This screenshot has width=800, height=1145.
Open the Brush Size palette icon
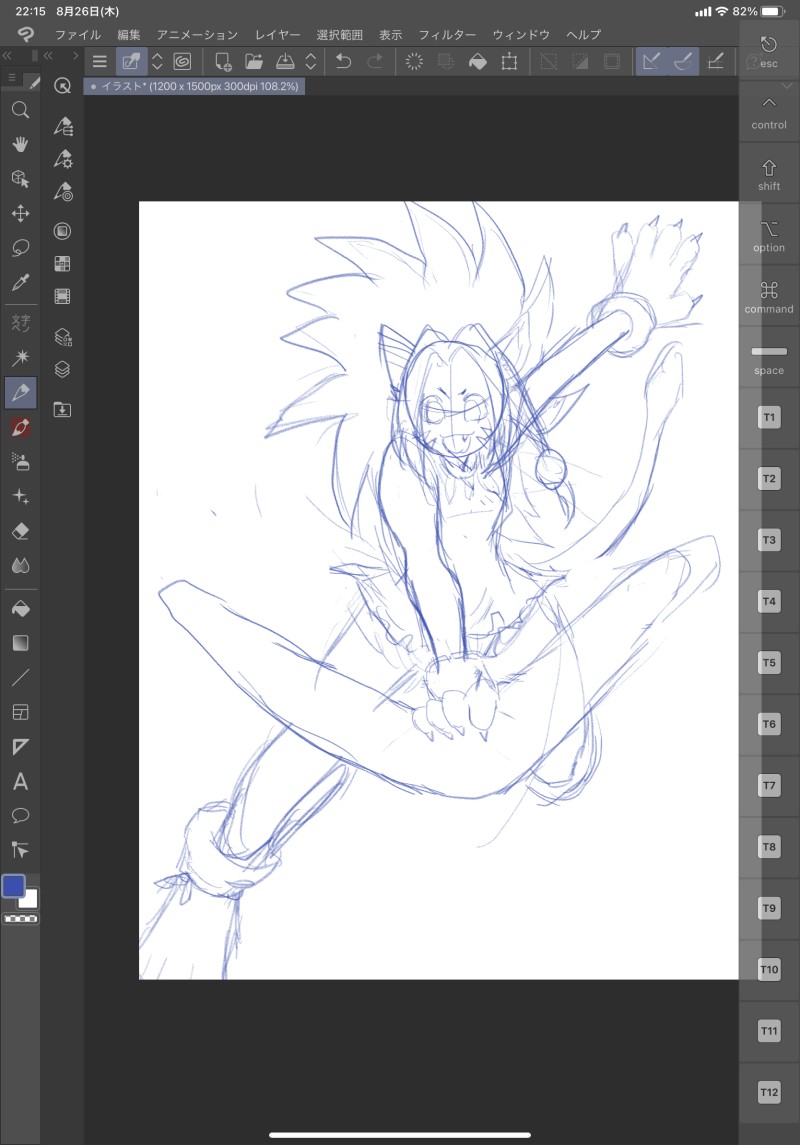pos(63,191)
